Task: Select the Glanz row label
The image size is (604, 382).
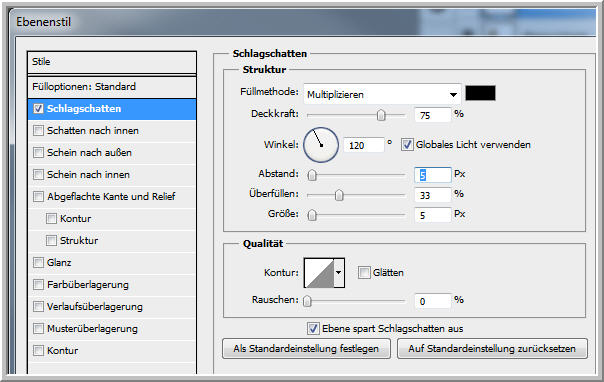Action: [x=59, y=263]
